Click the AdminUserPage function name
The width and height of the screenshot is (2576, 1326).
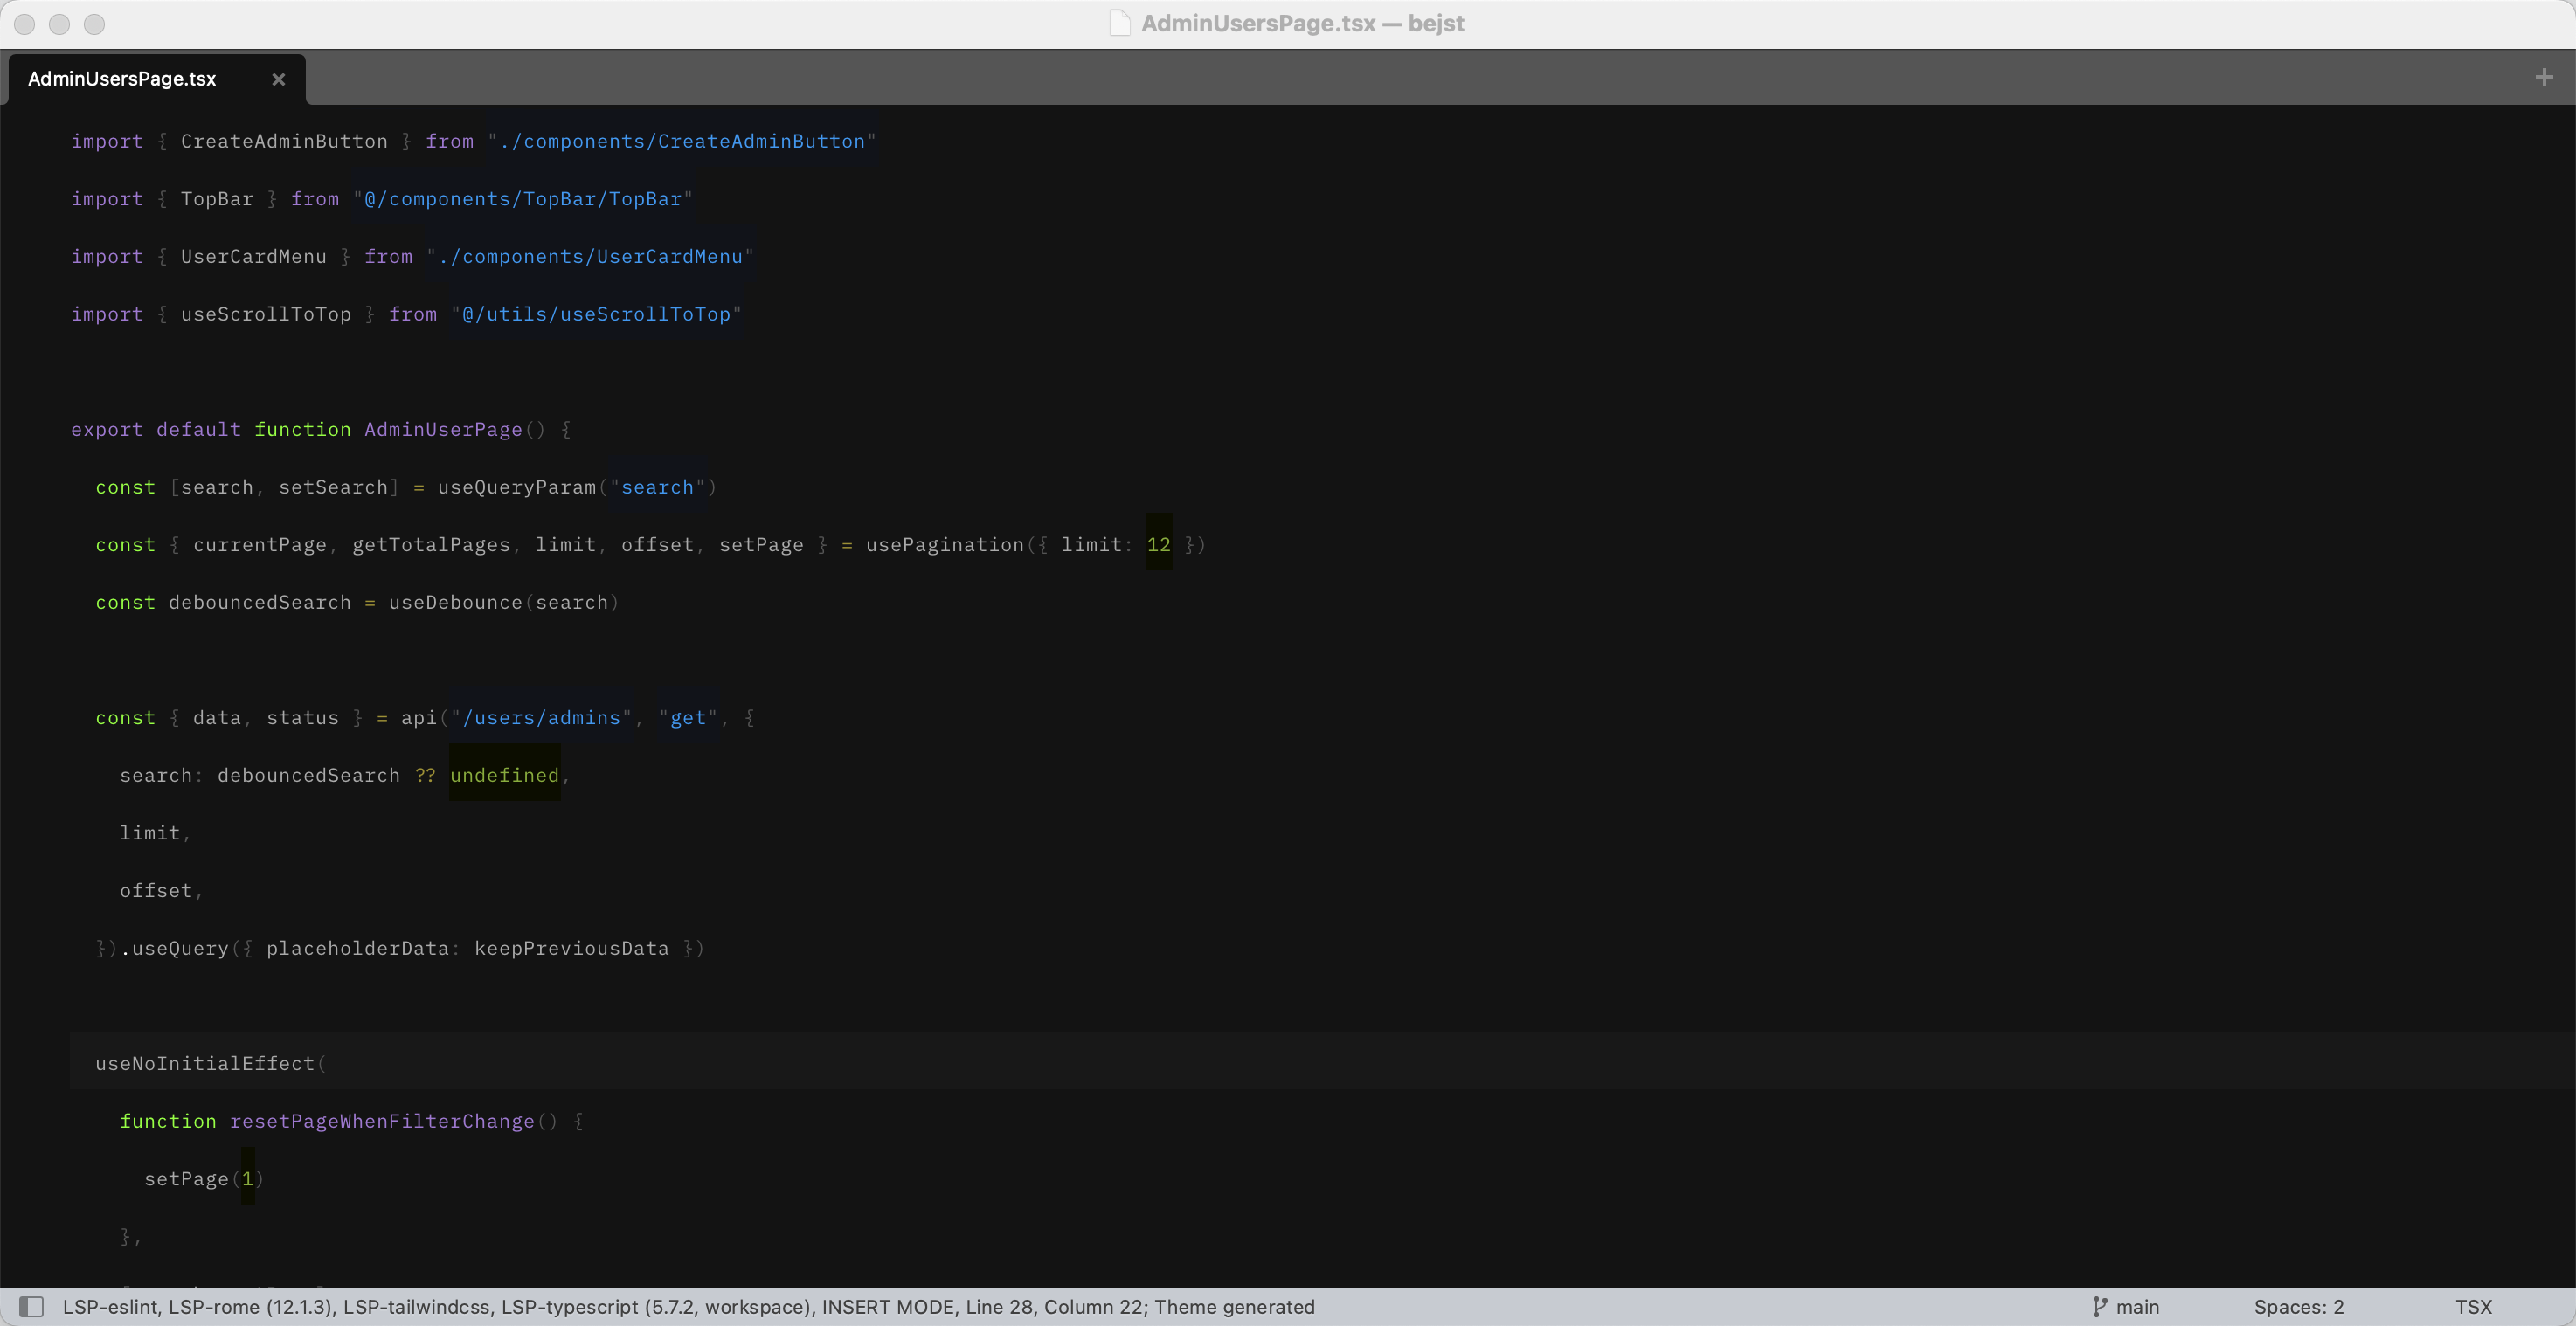[x=443, y=429]
